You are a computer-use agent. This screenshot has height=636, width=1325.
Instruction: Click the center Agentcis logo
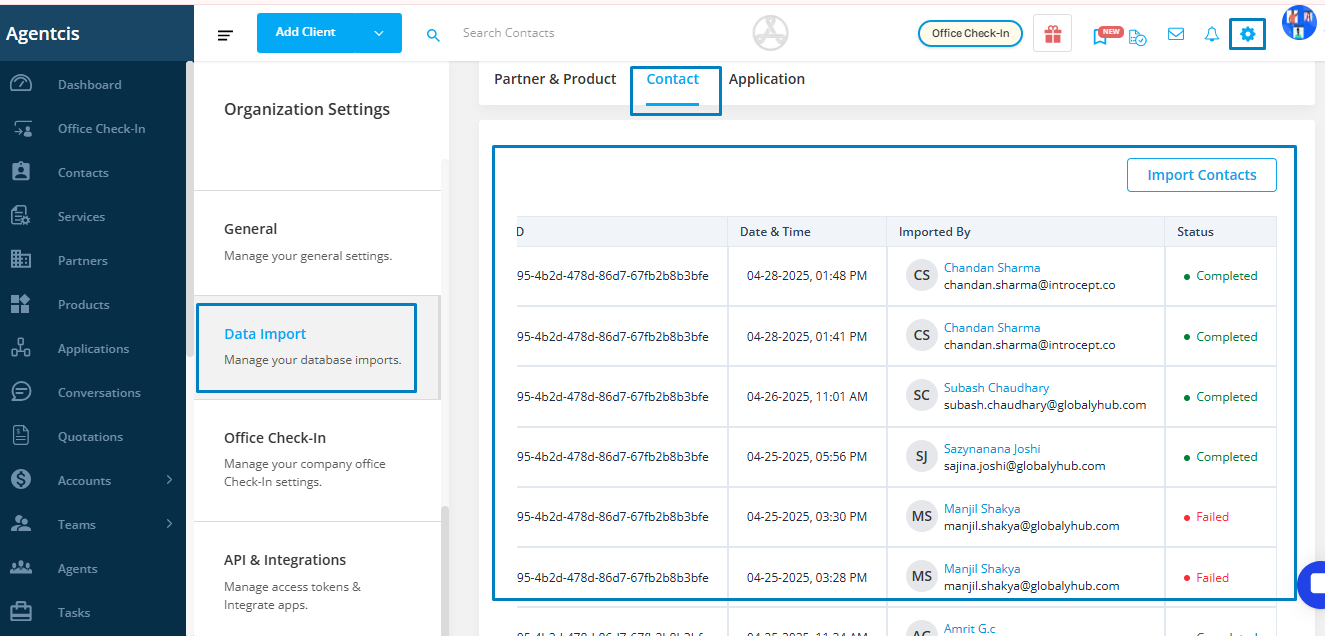click(x=770, y=33)
